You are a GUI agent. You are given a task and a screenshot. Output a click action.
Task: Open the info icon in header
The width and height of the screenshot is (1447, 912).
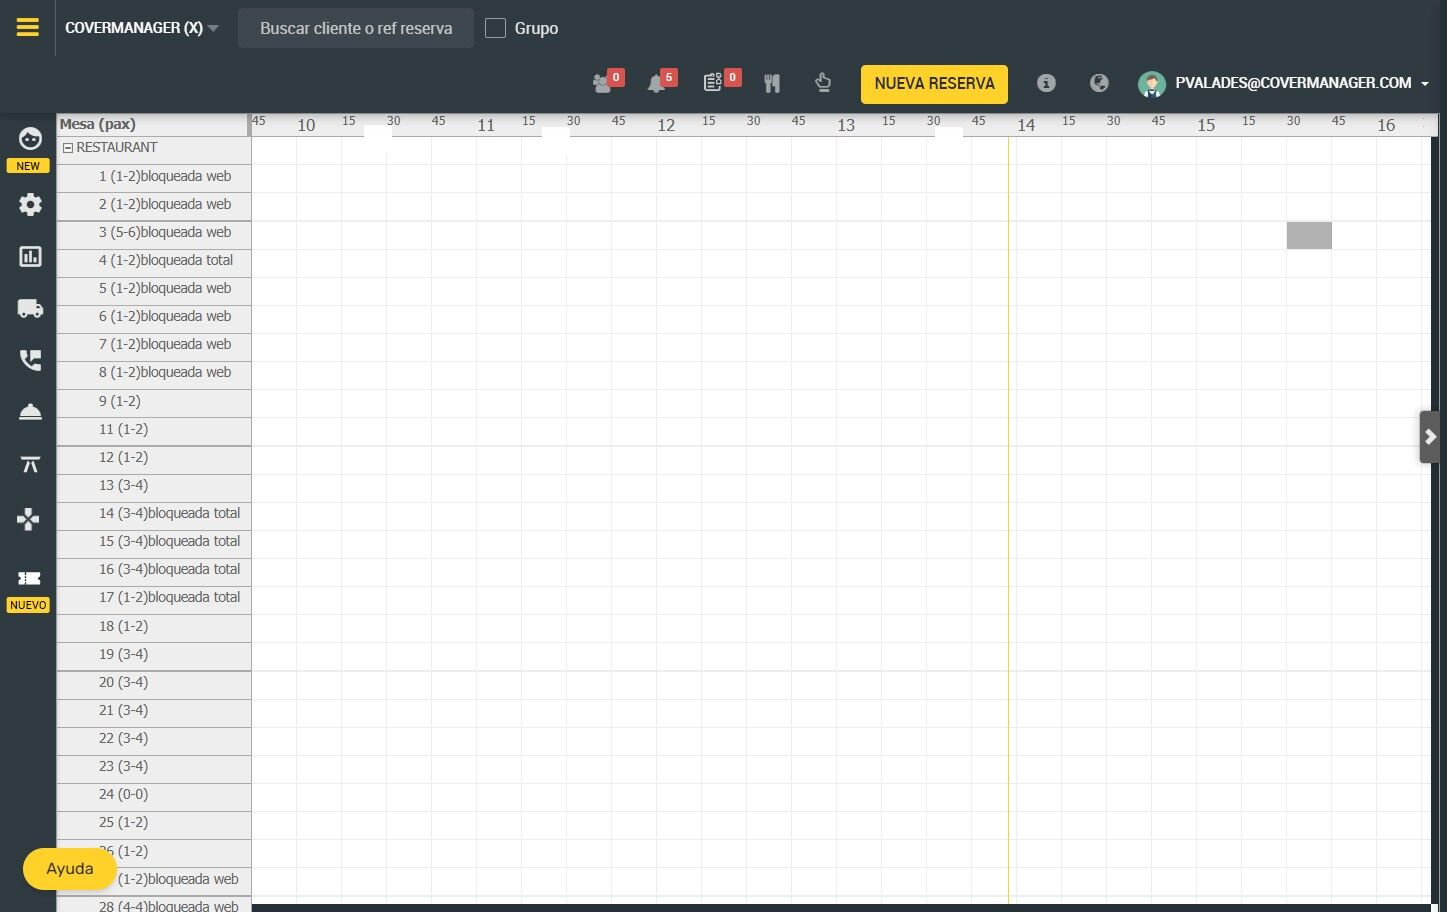(1046, 83)
